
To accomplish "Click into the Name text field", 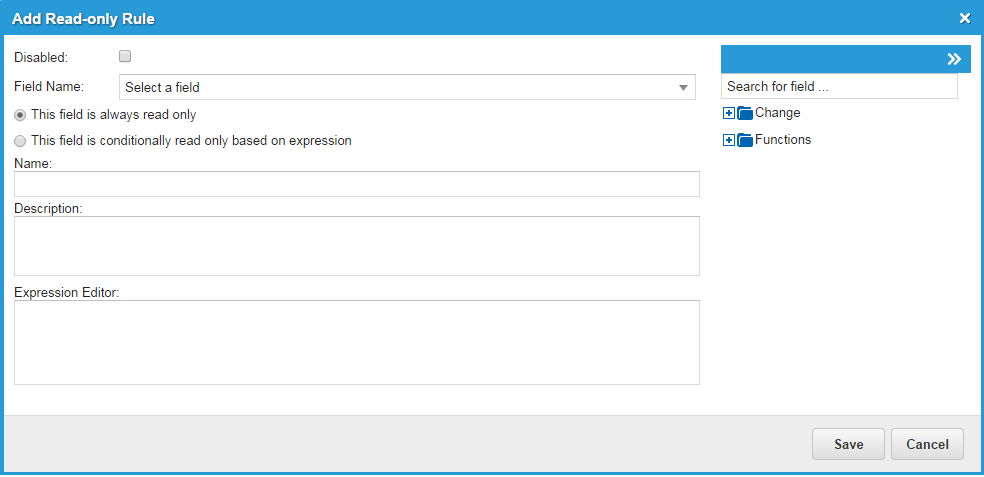I will tap(356, 184).
